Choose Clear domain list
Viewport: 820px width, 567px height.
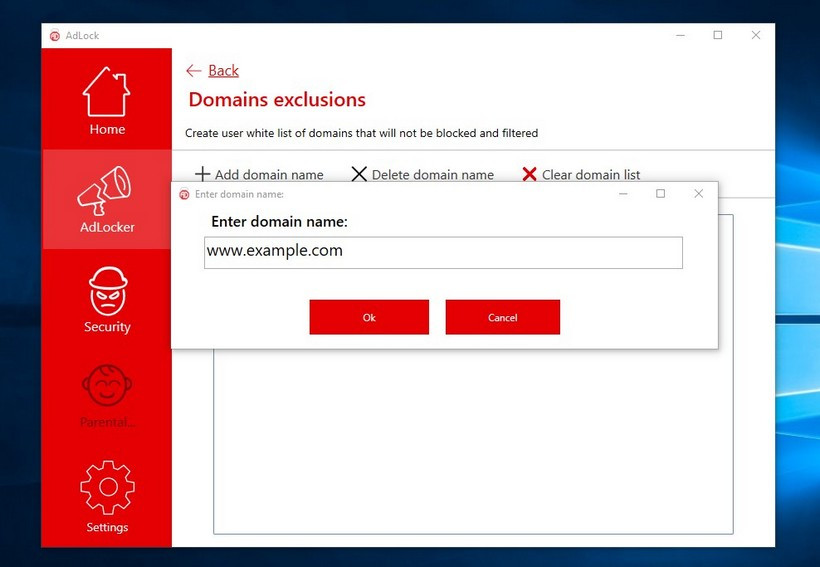(590, 175)
